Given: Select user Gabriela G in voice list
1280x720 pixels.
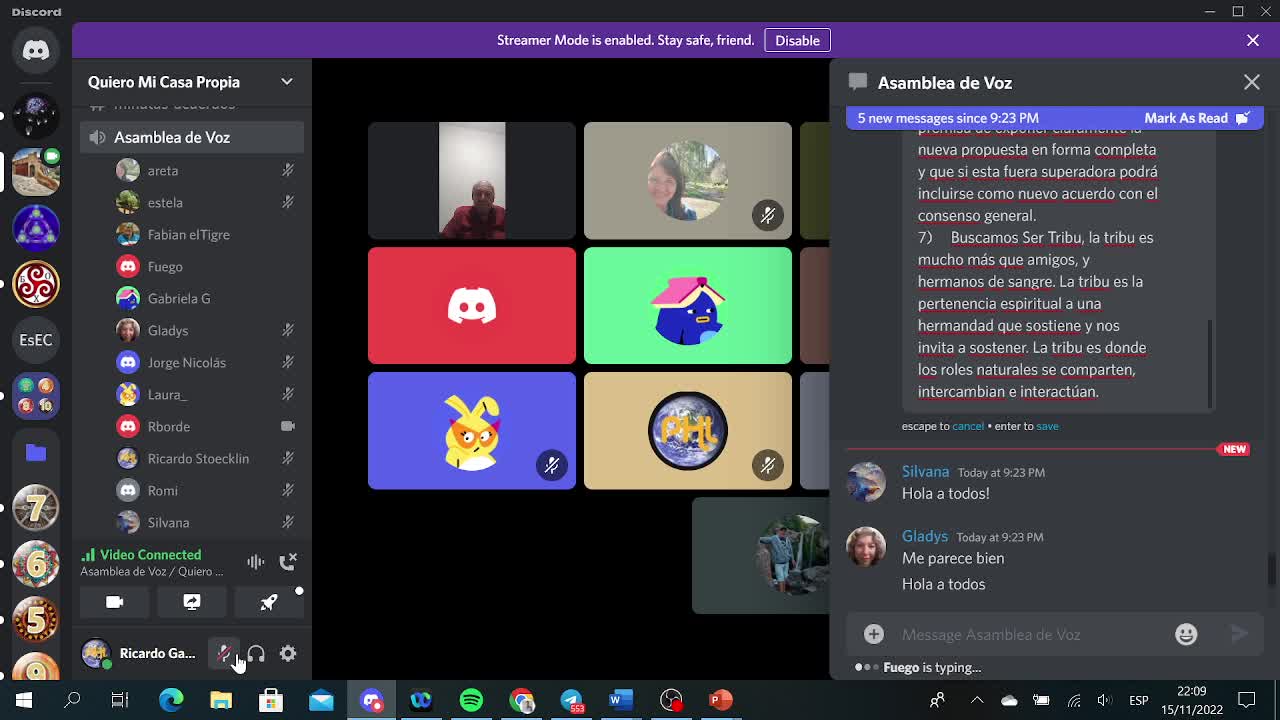Looking at the screenshot, I should pos(206,298).
